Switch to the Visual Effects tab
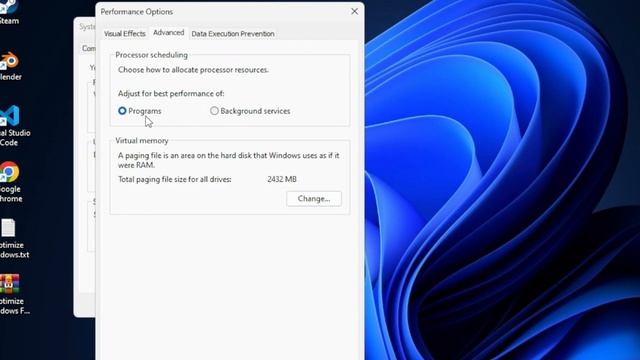 [x=125, y=33]
